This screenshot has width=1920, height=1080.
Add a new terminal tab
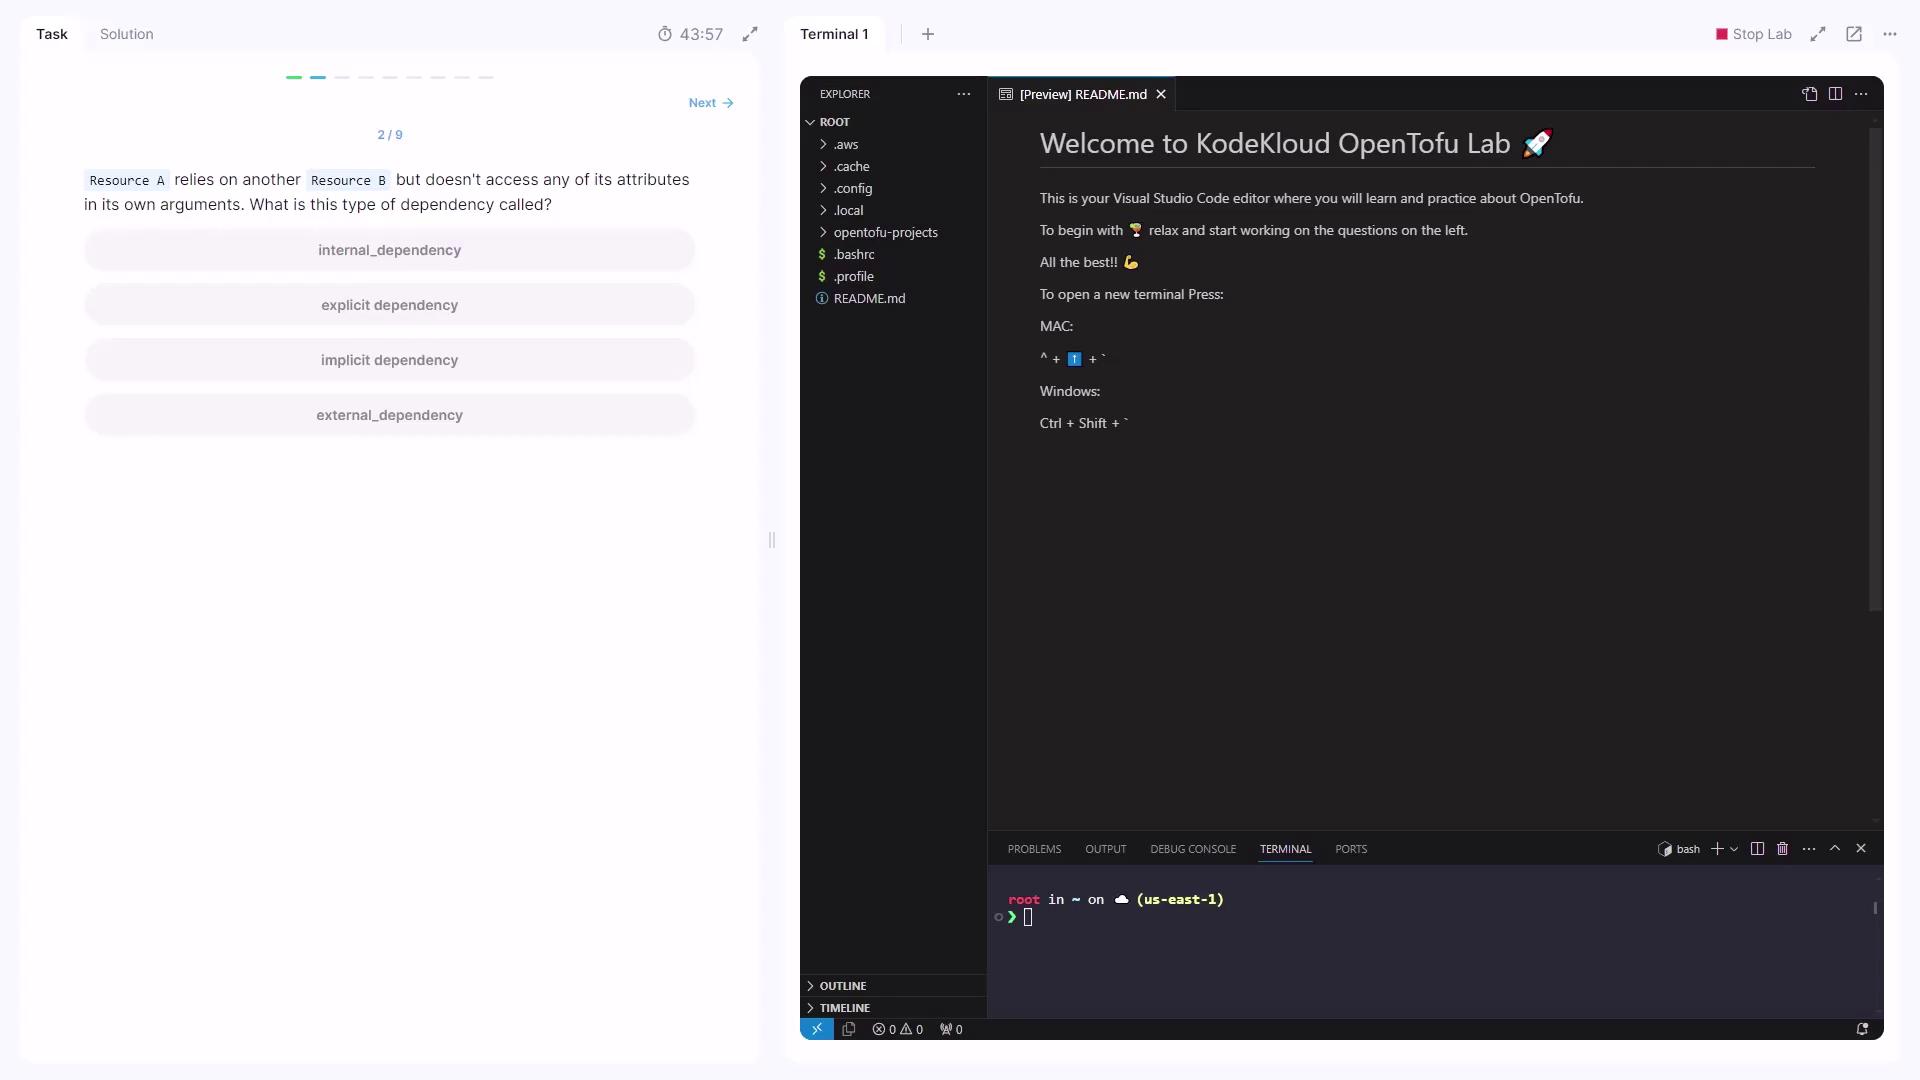click(928, 34)
